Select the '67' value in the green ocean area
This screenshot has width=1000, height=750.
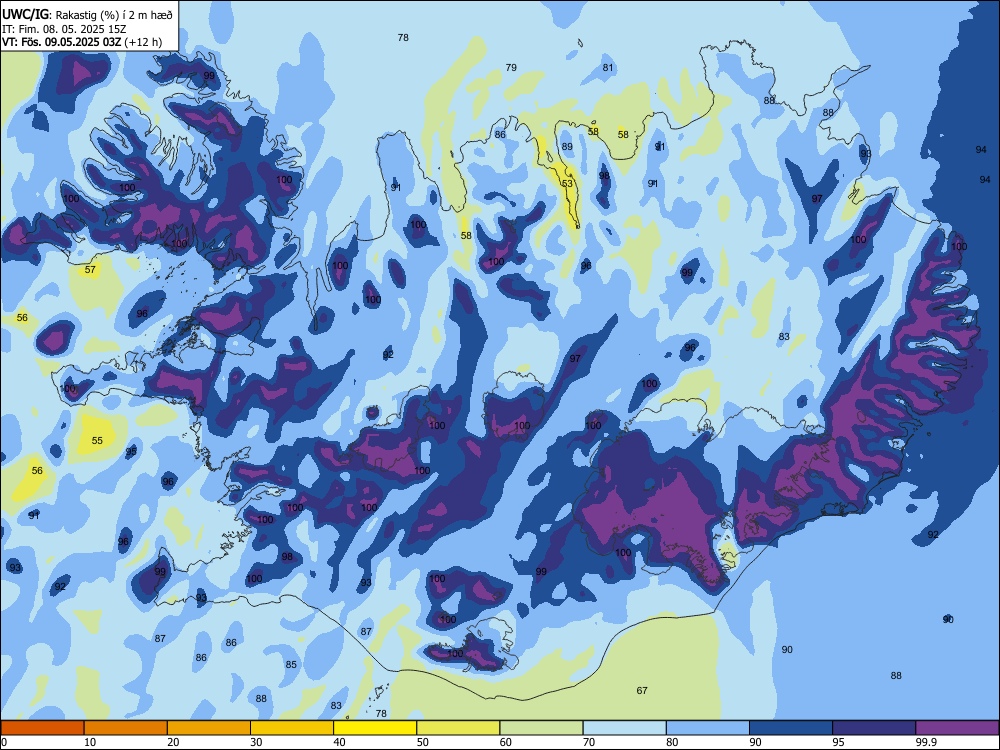[x=642, y=691]
